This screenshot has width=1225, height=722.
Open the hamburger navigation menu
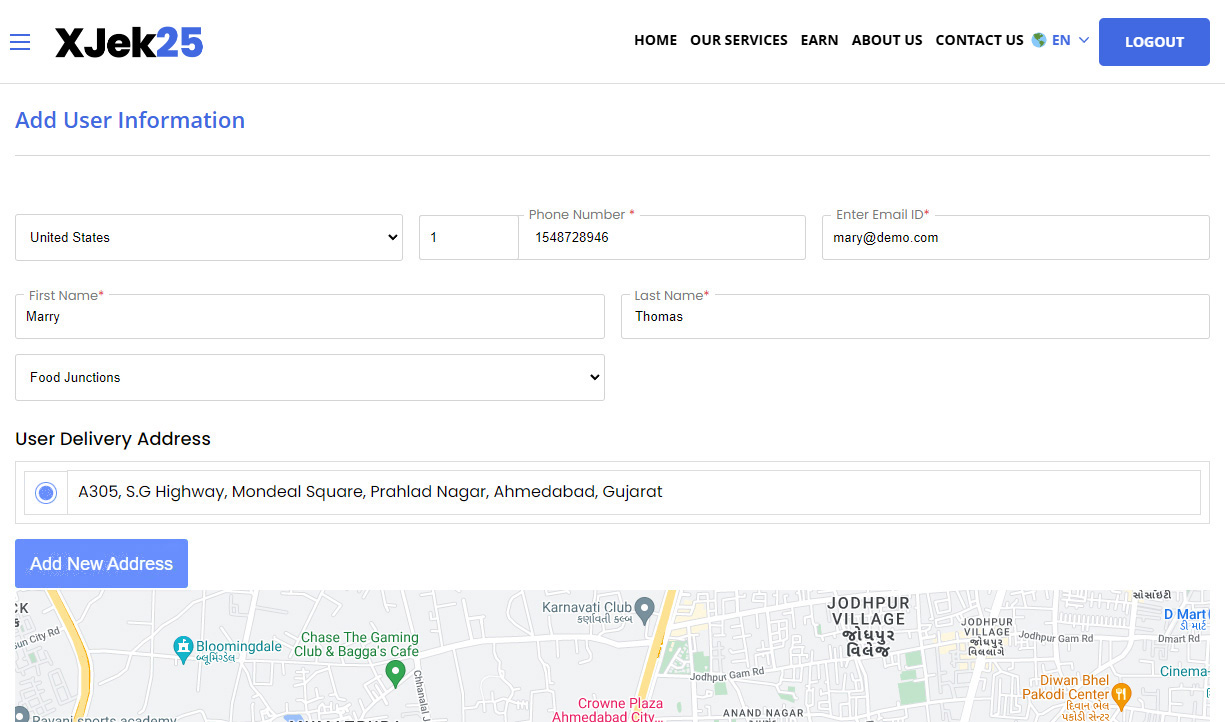19,42
